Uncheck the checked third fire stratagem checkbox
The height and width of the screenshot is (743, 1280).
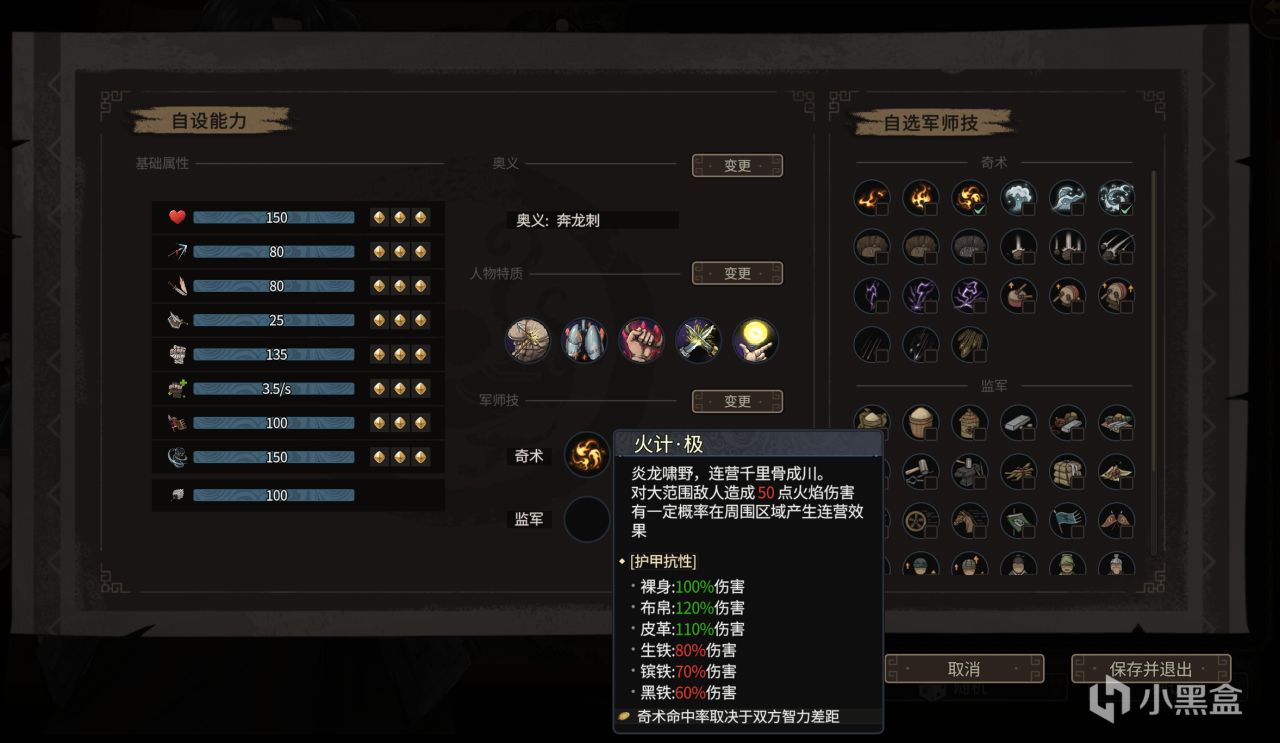[x=980, y=208]
